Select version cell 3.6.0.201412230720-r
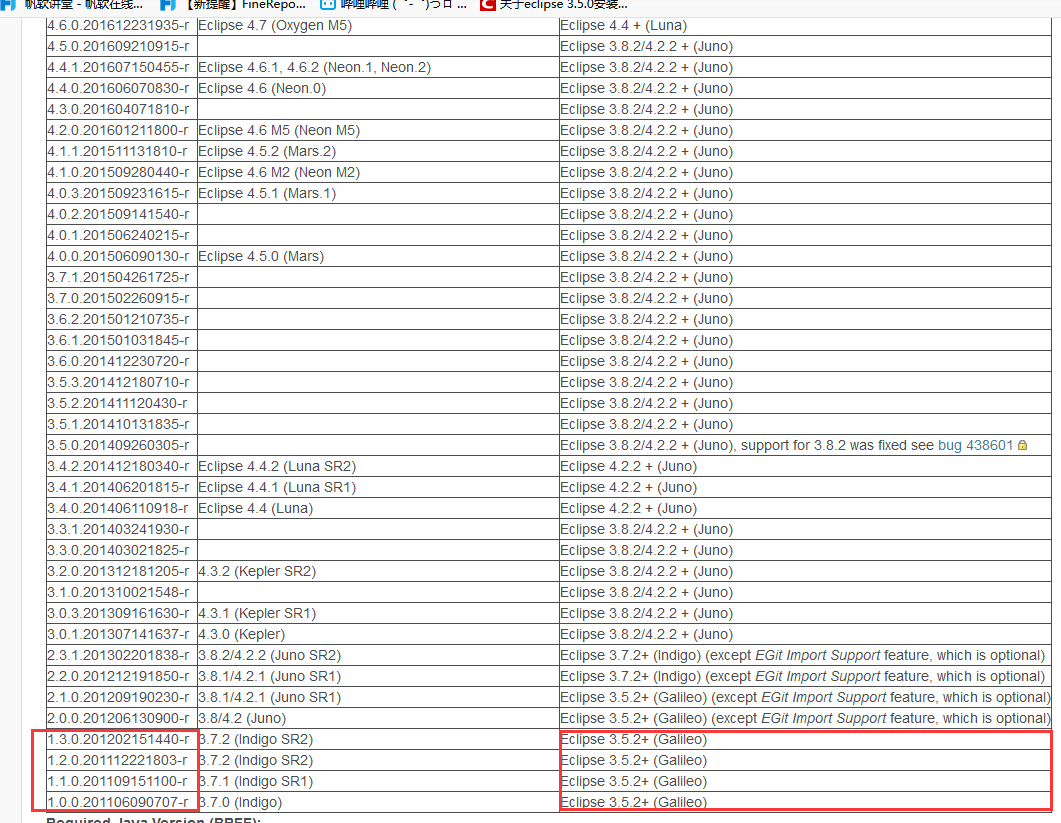 tap(122, 361)
